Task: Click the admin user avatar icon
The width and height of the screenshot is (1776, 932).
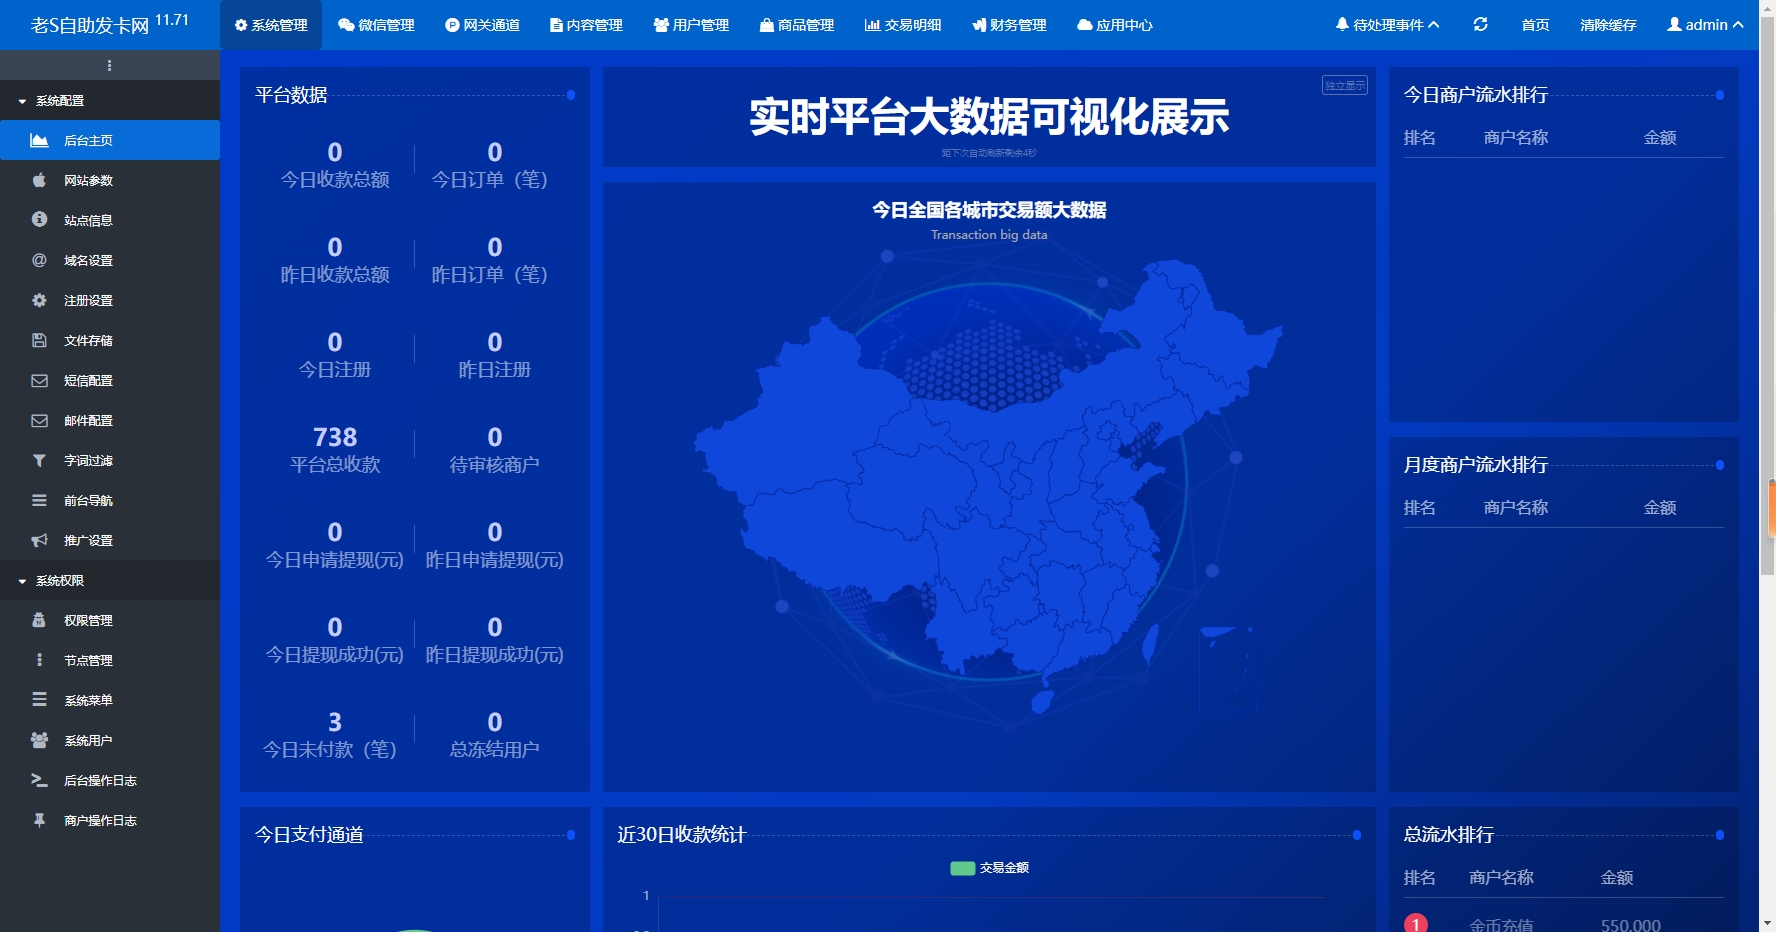Action: click(x=1674, y=24)
